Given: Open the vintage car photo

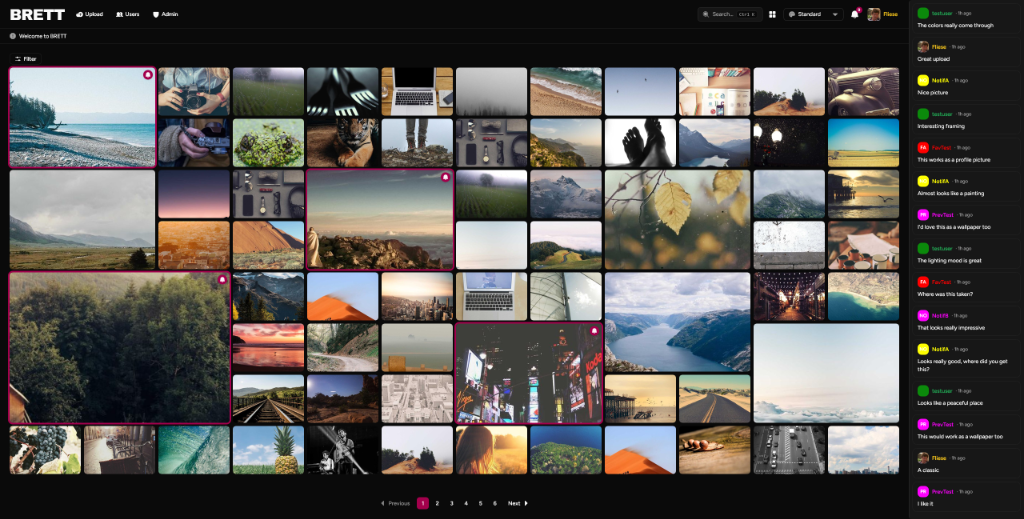Looking at the screenshot, I should click(863, 92).
